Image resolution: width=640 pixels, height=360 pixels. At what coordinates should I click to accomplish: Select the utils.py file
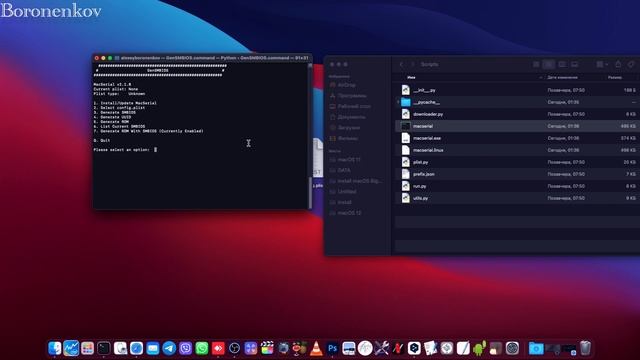tap(518, 198)
